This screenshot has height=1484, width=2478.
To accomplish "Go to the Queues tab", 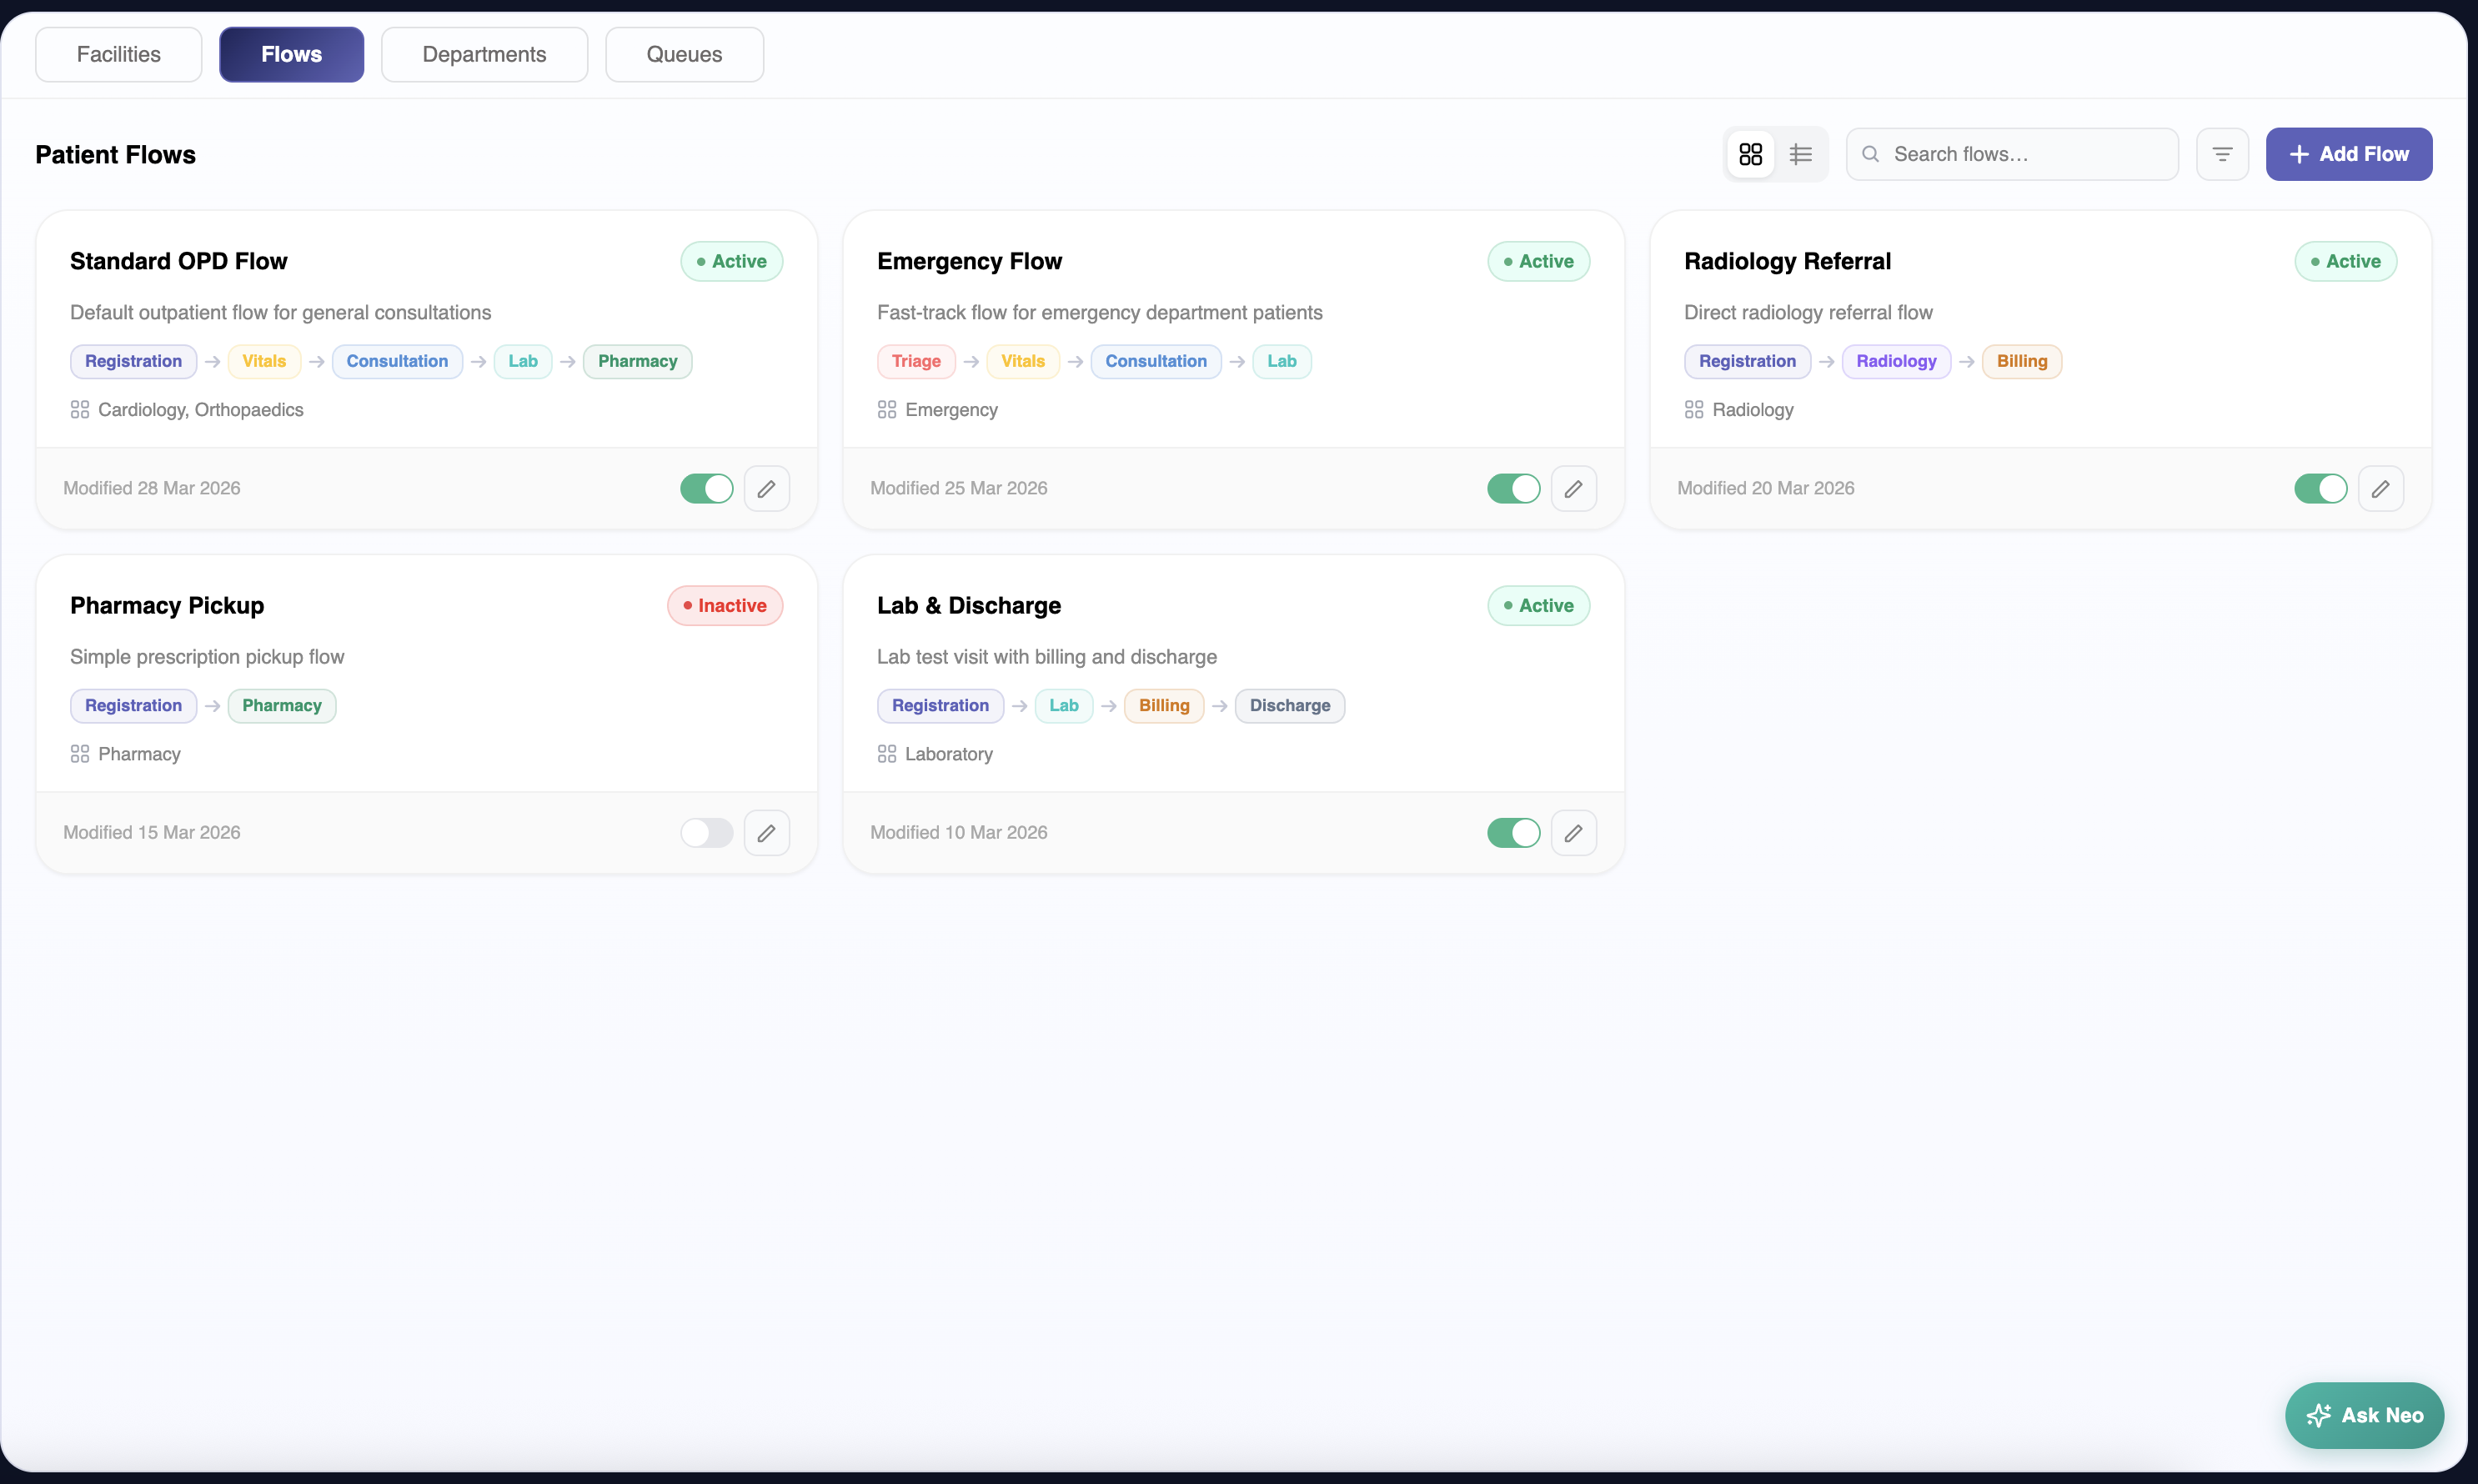I will [684, 54].
